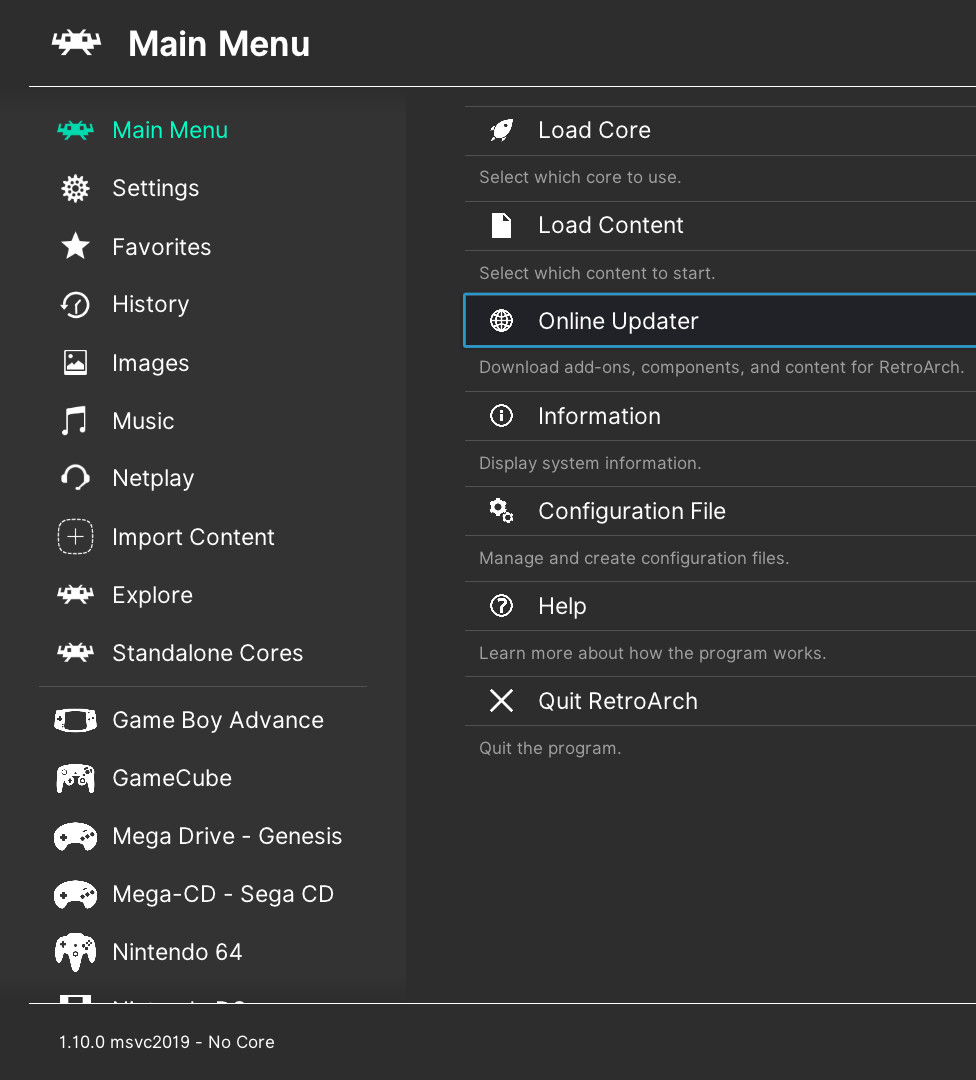This screenshot has width=976, height=1080.
Task: Click the Mega-CD - Sega CD controller icon
Action: tap(75, 894)
